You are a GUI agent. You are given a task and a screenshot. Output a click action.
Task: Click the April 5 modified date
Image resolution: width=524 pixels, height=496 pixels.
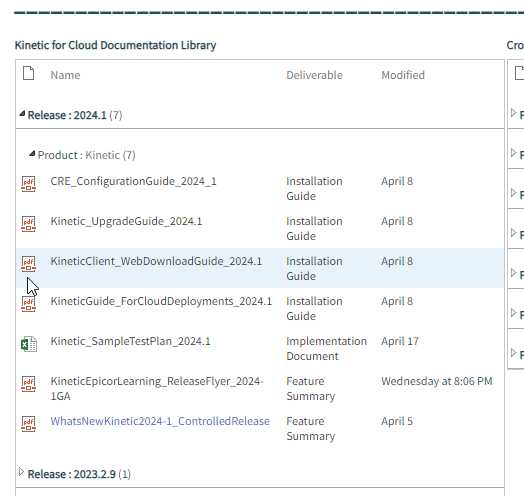[397, 421]
